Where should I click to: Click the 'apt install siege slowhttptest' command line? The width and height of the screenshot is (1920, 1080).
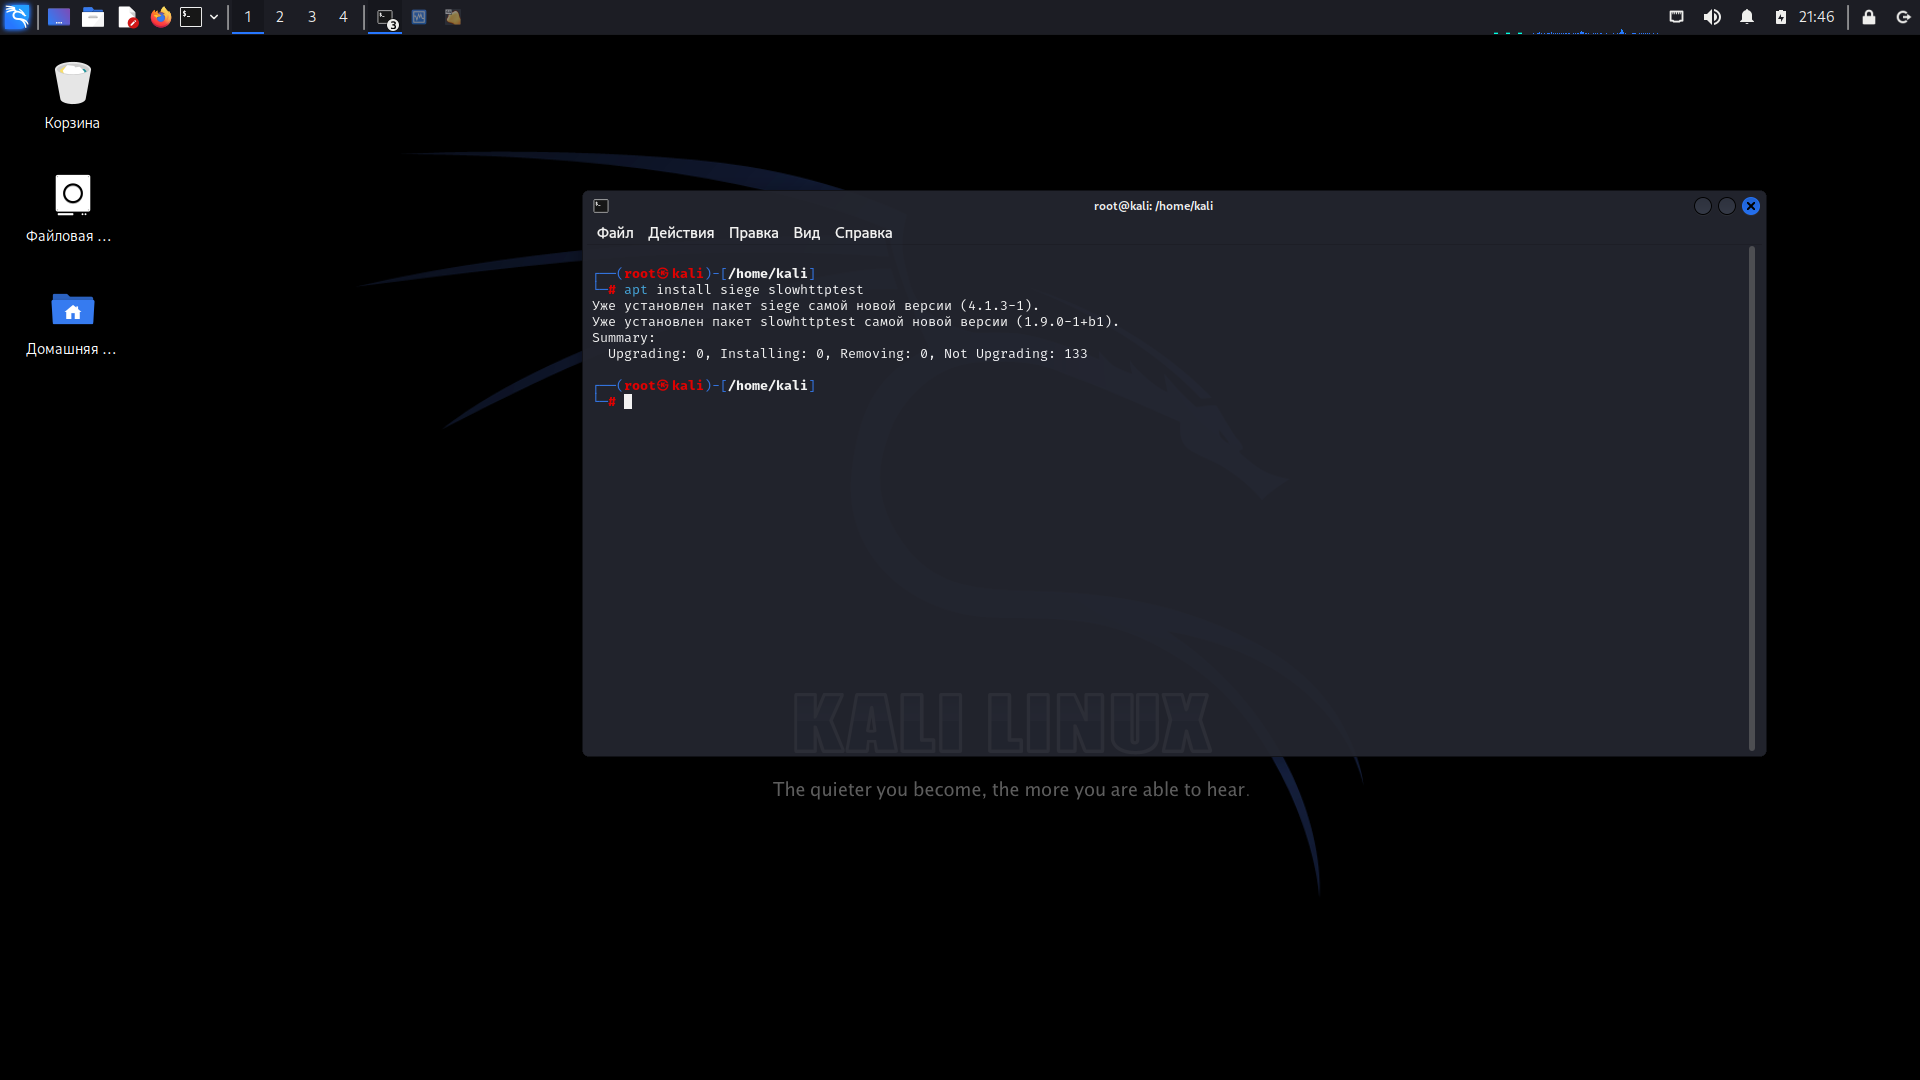[x=743, y=290]
